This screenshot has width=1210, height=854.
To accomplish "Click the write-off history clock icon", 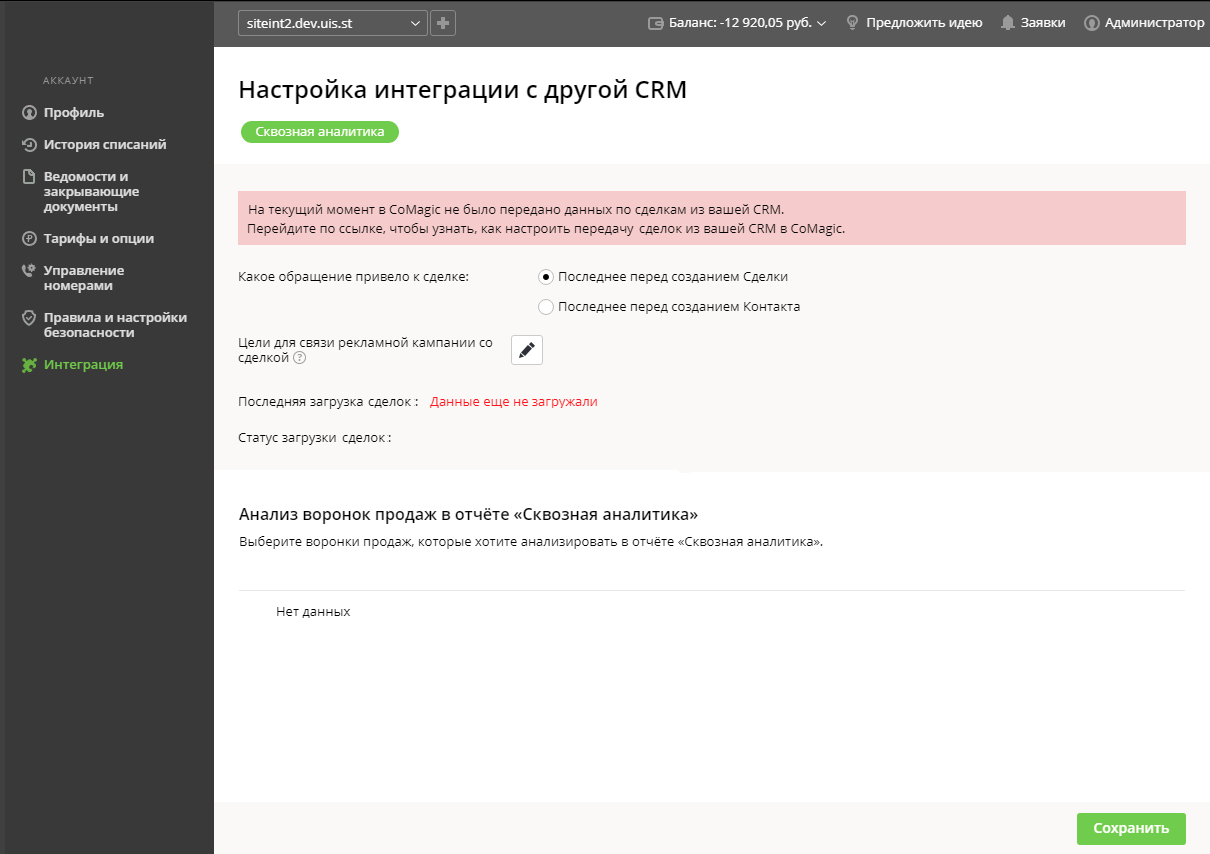I will 29,145.
